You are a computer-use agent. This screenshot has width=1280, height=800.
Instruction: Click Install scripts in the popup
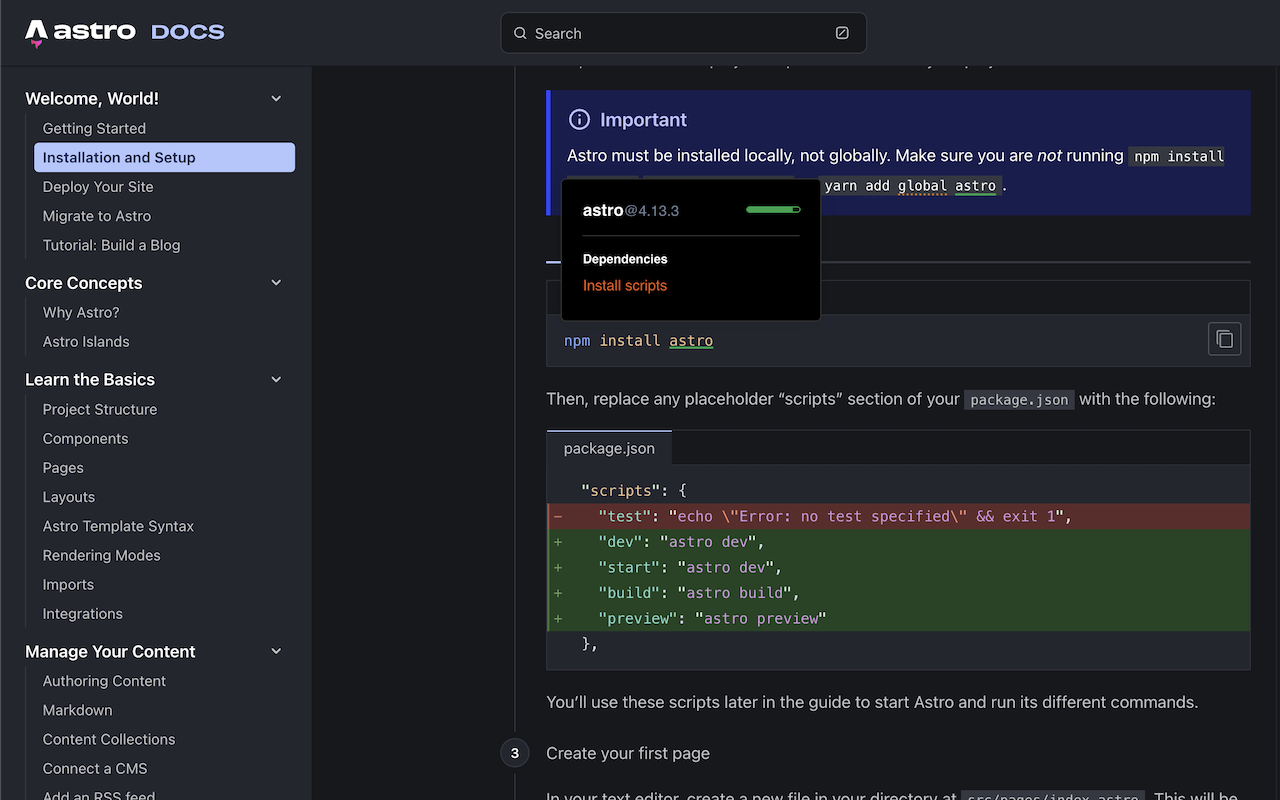625,285
